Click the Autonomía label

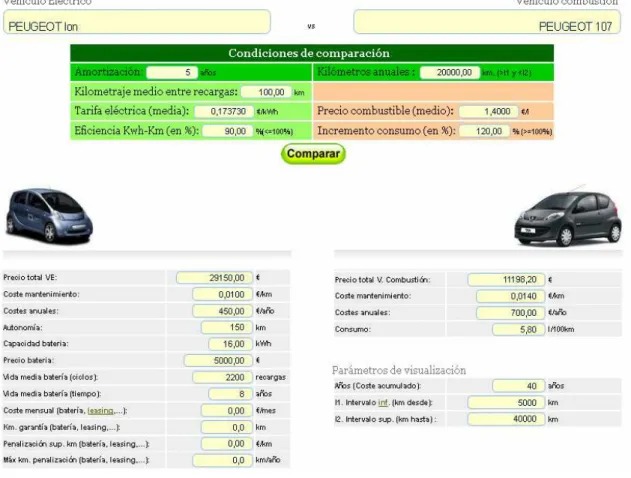click(23, 328)
